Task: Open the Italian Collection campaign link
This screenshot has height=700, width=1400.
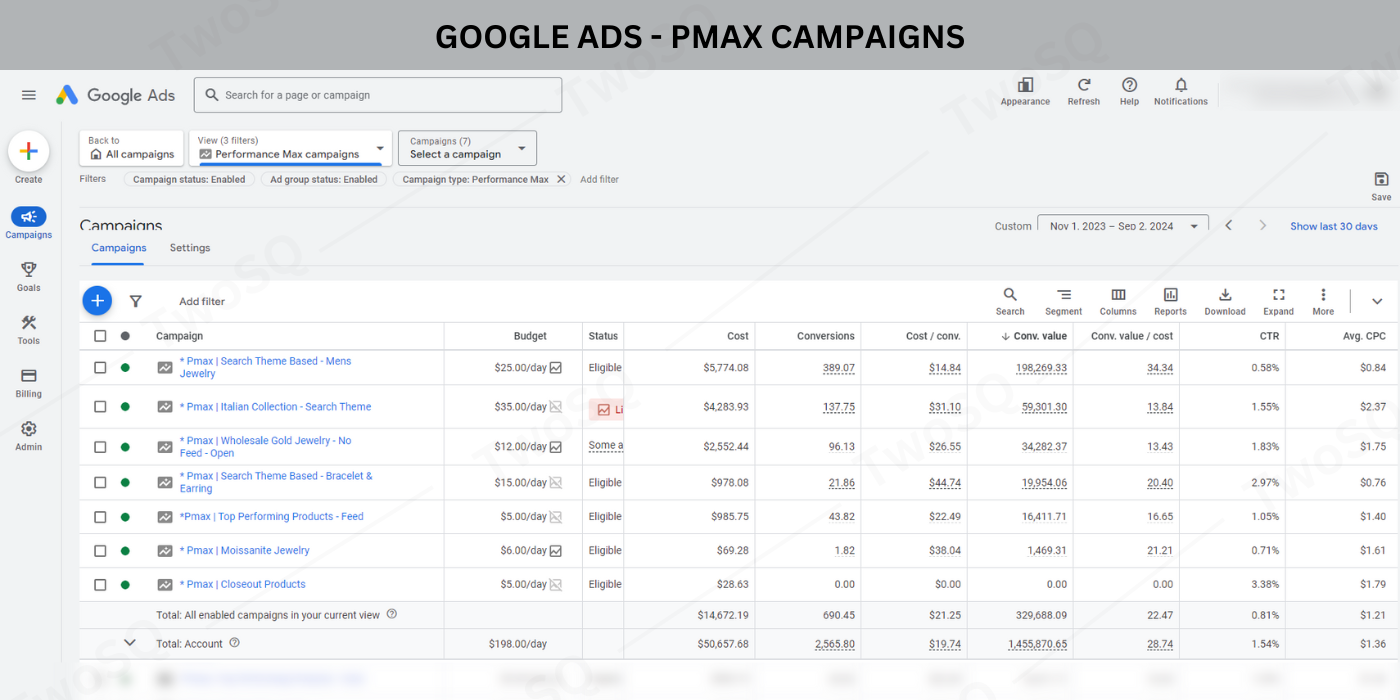Action: coord(275,407)
